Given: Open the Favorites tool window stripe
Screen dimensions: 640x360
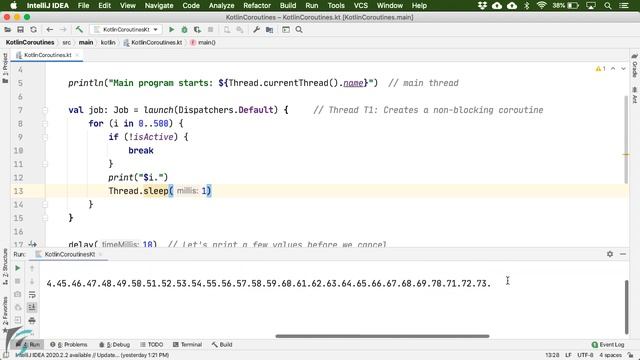Looking at the screenshot, I should 5,314.
